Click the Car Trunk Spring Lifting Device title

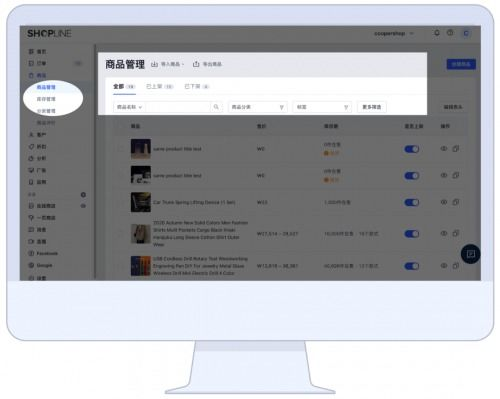click(194, 202)
